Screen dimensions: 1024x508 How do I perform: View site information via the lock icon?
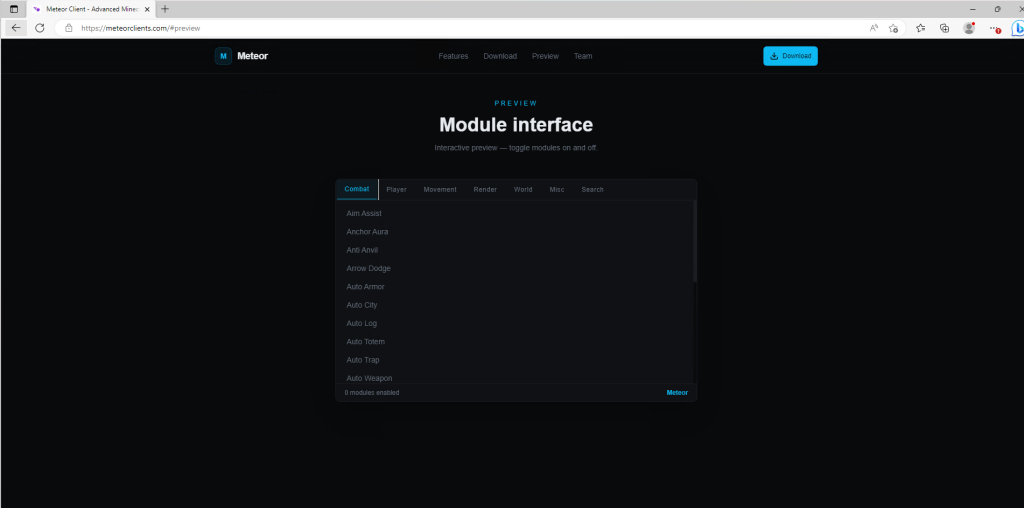(69, 28)
